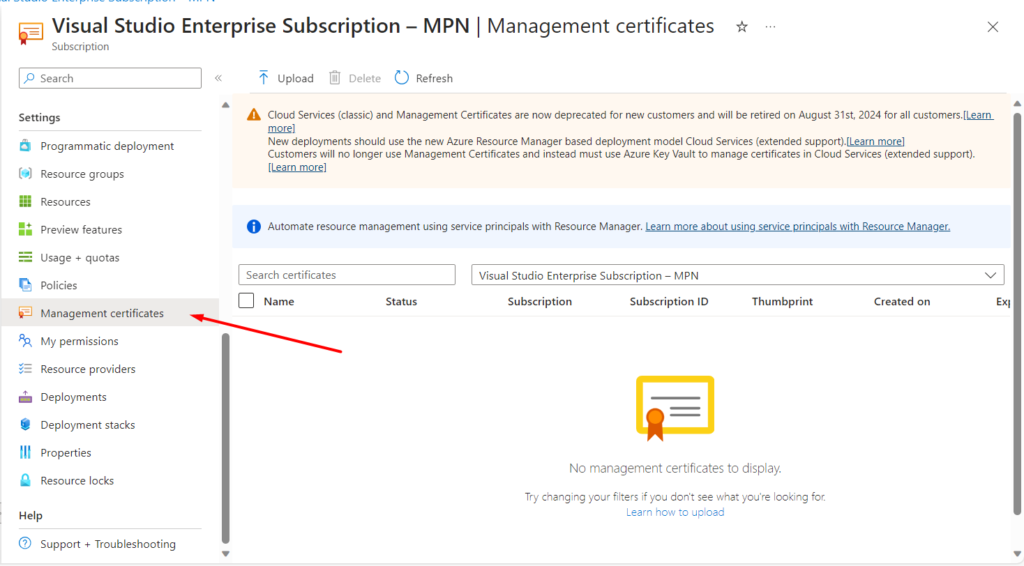1024x566 pixels.
Task: Click the Refresh button label
Action: (x=434, y=78)
